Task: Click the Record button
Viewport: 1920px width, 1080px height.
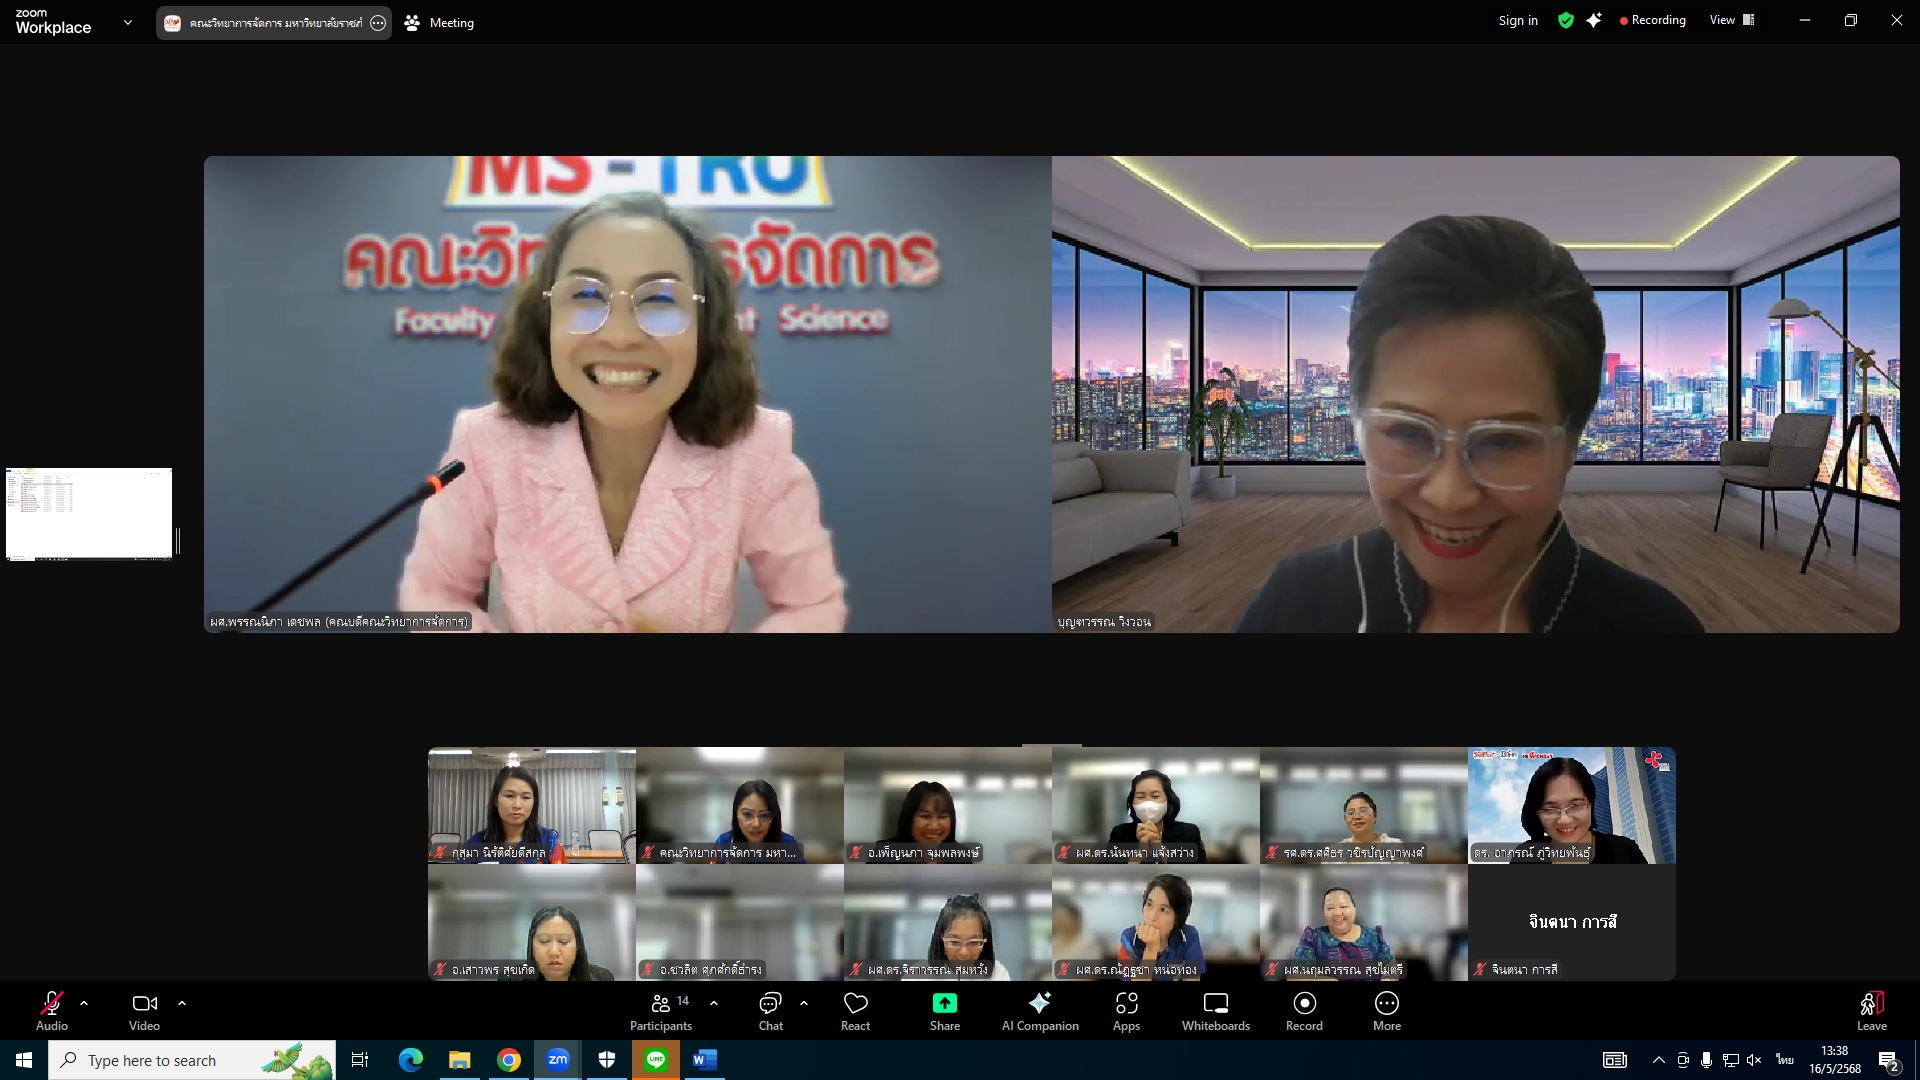Action: [x=1304, y=1010]
